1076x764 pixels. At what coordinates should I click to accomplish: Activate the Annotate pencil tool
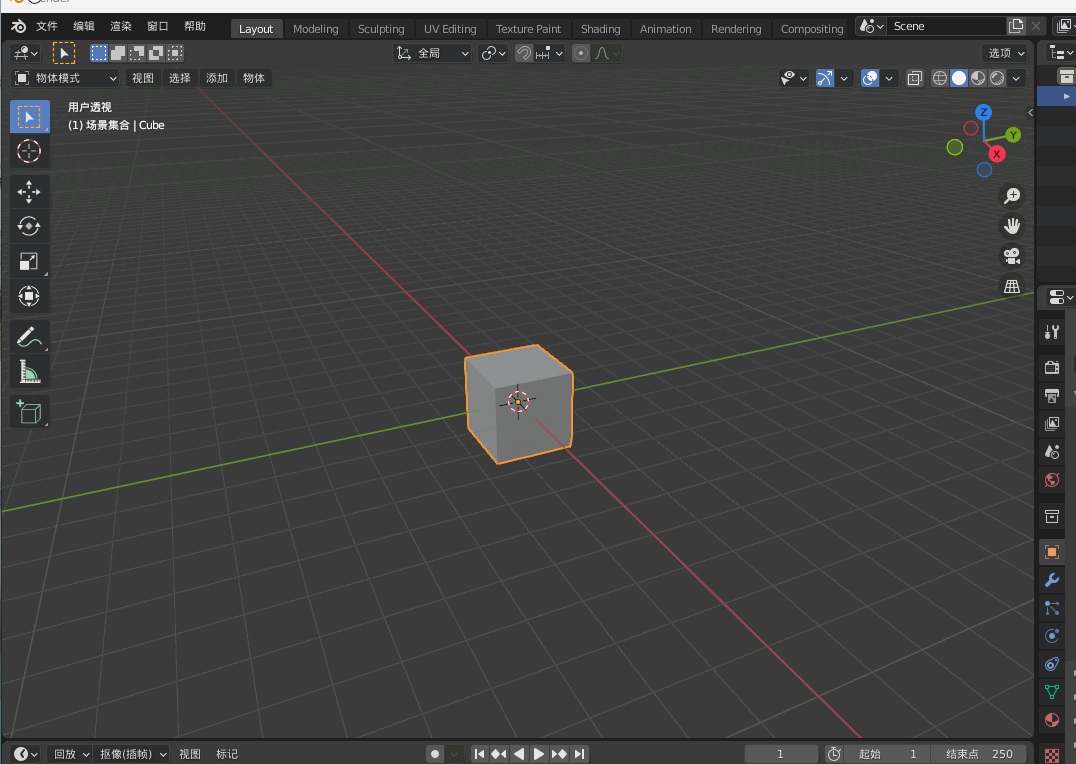(29, 337)
